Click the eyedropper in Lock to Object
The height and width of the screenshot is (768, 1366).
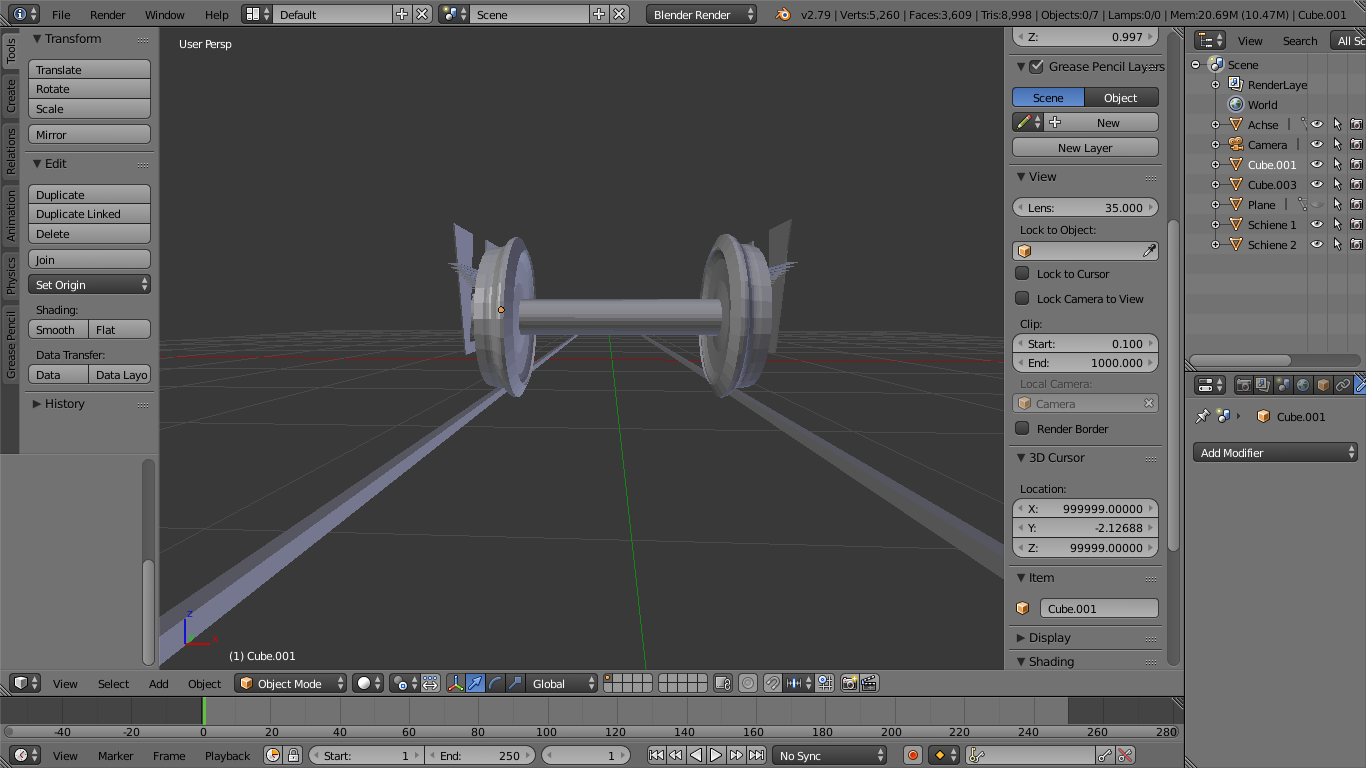pyautogui.click(x=1149, y=251)
